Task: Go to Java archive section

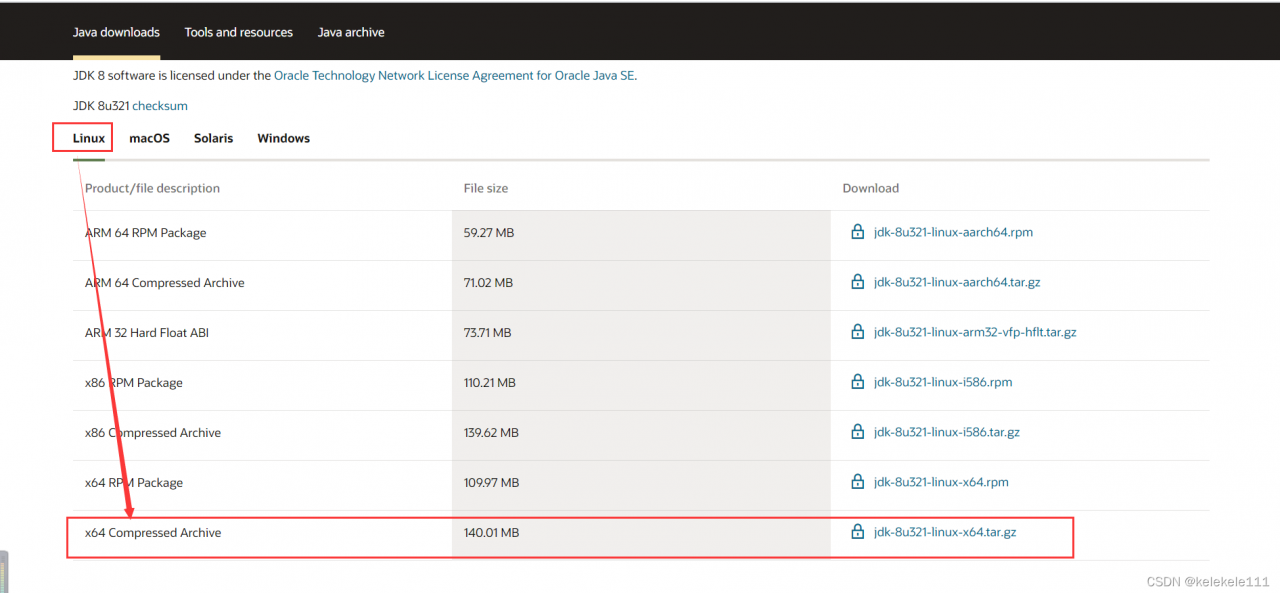Action: pyautogui.click(x=351, y=32)
